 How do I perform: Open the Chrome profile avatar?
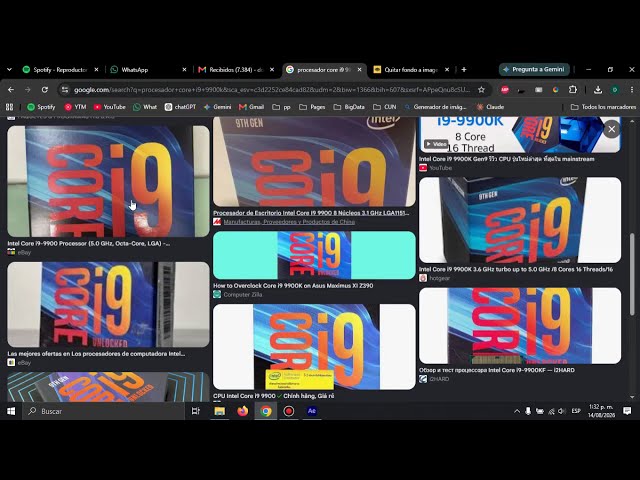[615, 90]
